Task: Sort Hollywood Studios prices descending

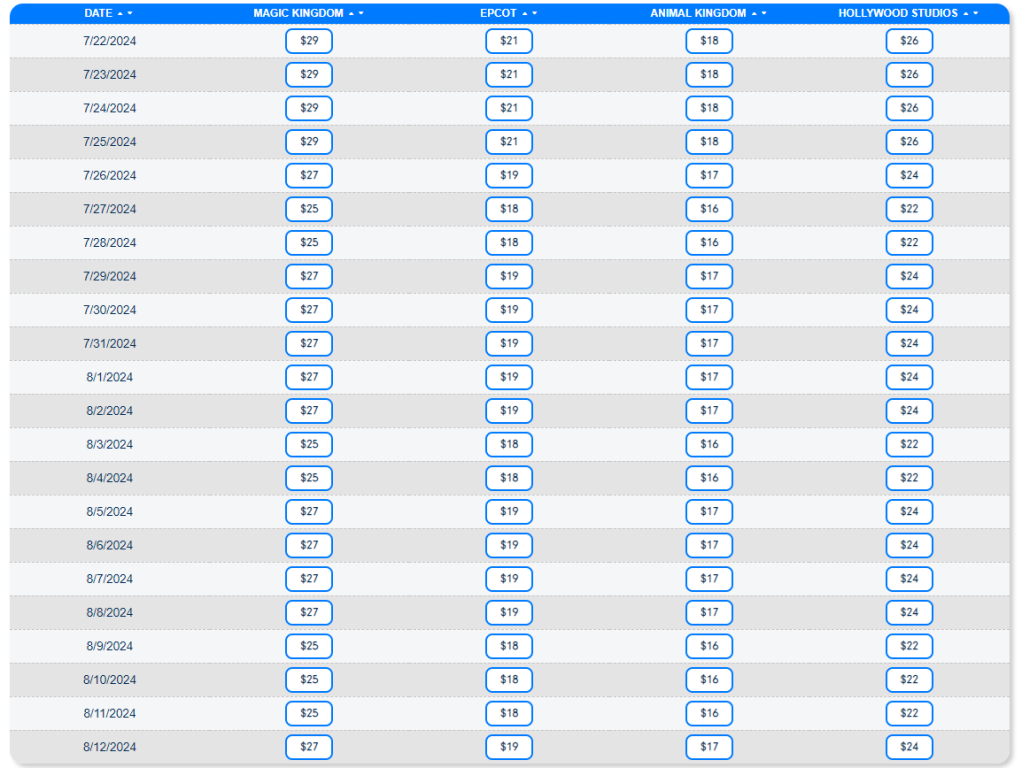Action: [976, 14]
